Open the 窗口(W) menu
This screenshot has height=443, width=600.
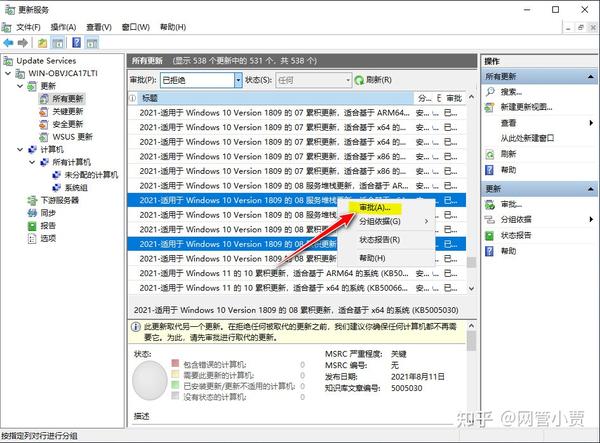coord(135,27)
